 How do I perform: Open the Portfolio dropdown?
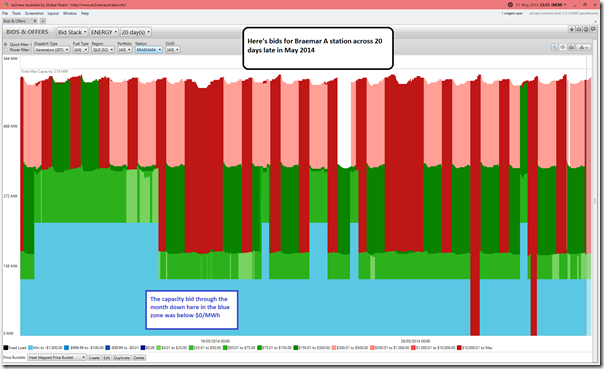pos(124,50)
